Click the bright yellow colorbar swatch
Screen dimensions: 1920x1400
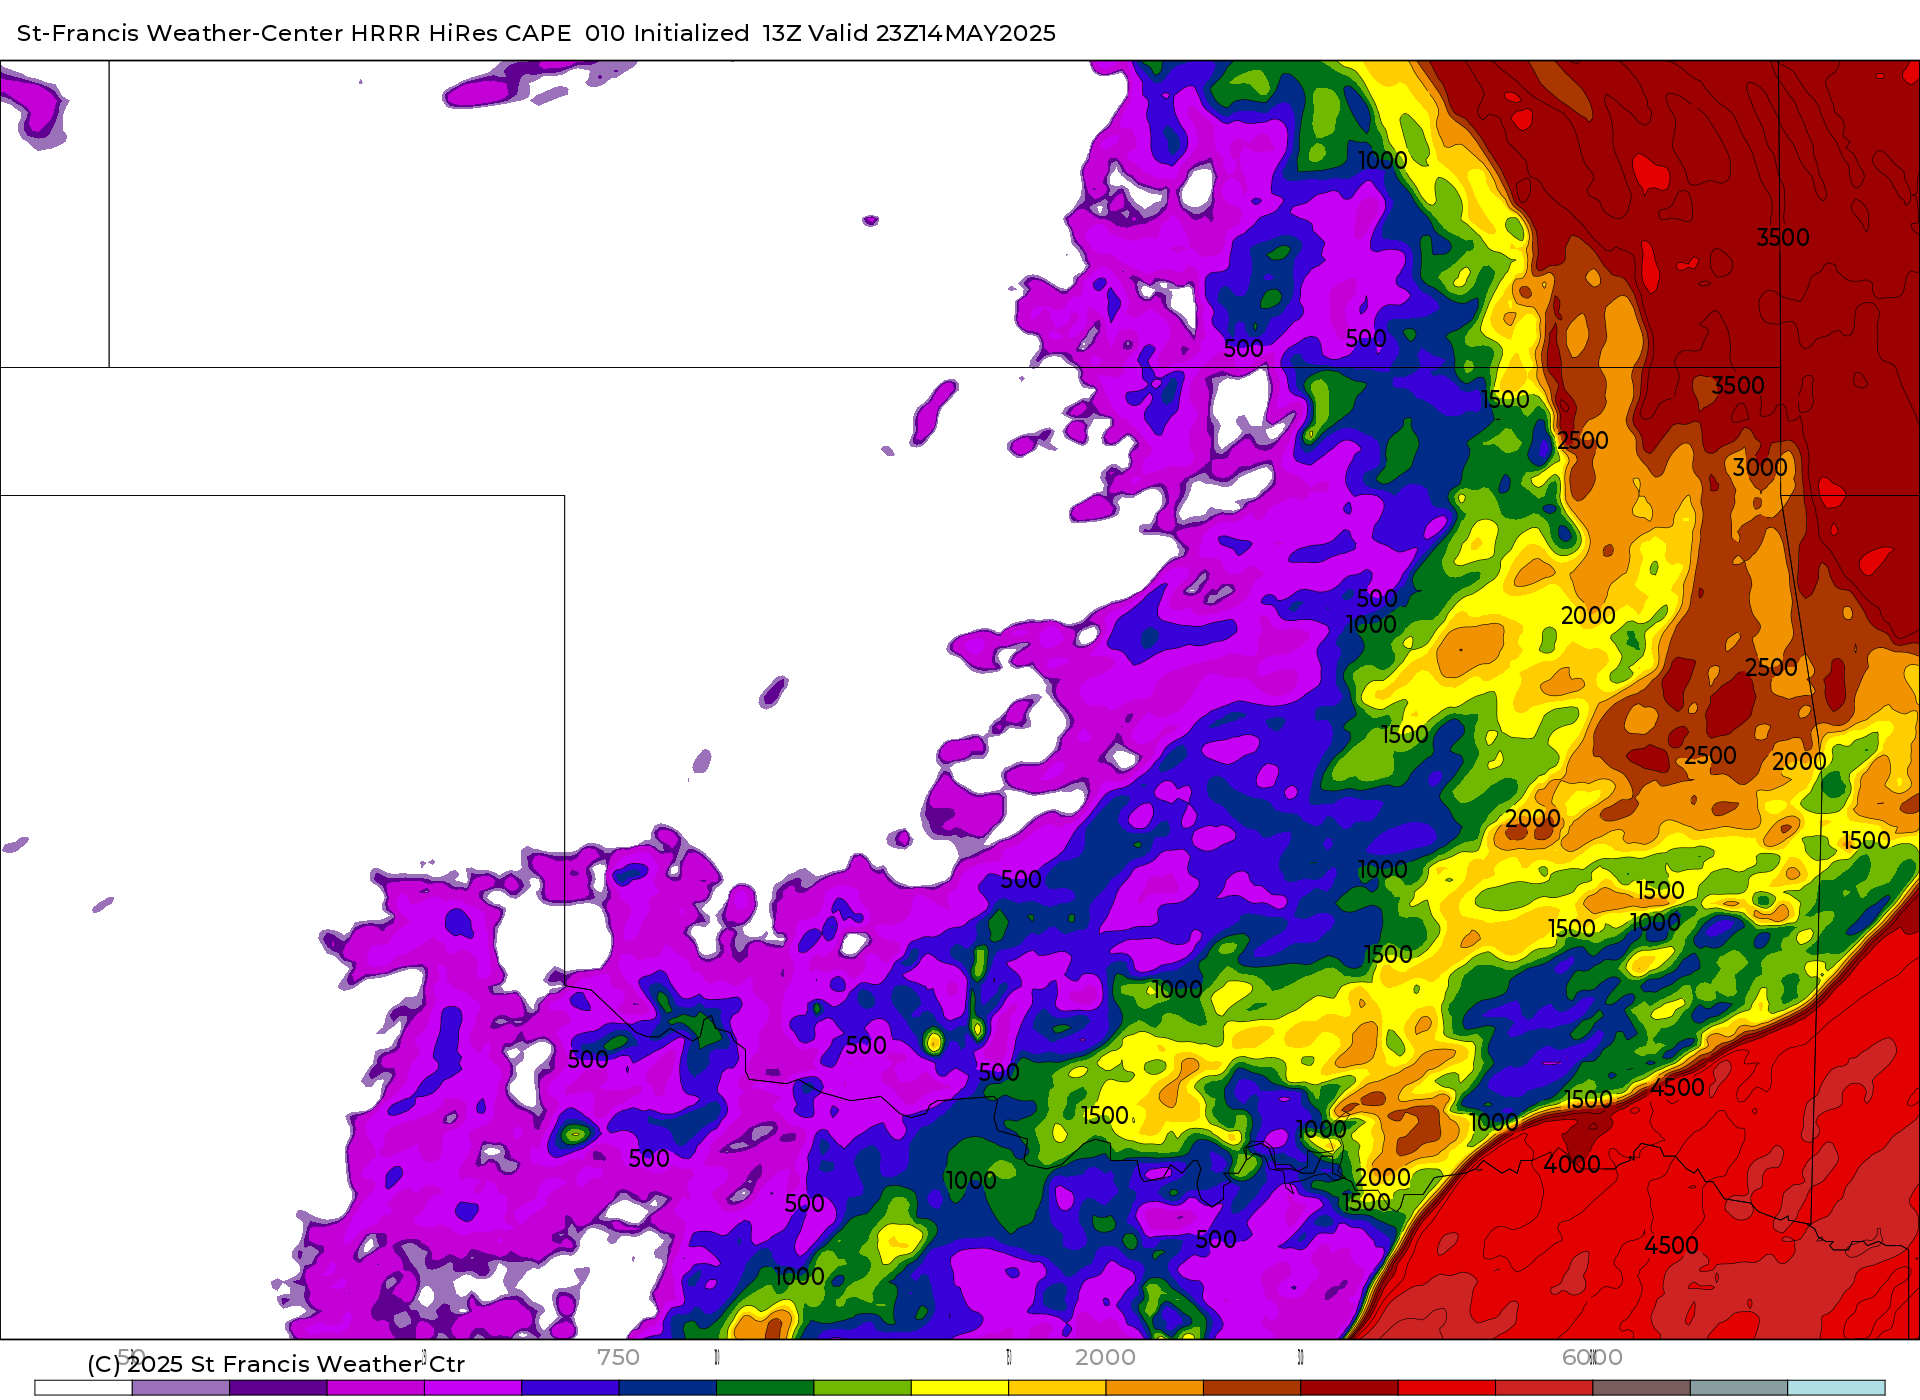(960, 1388)
